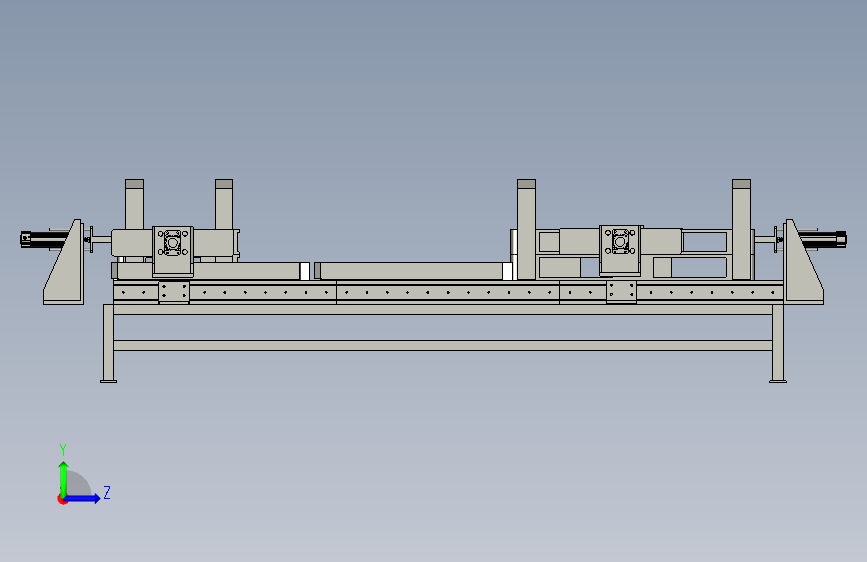
Task: Click the gray YZ plane quadrant of the triad
Action: point(79,484)
